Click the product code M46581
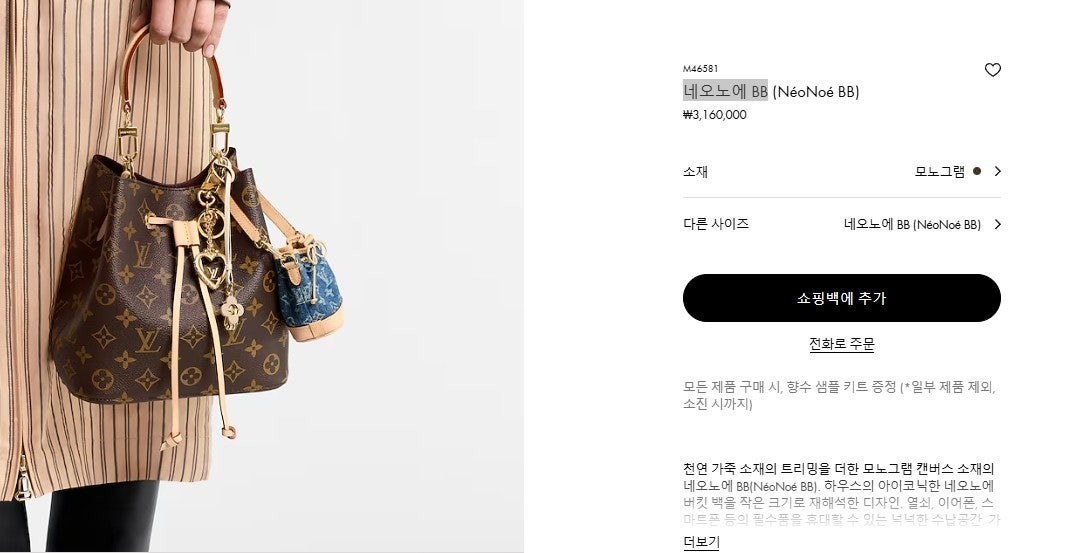Viewport: 1092px width, 553px height. [x=700, y=68]
